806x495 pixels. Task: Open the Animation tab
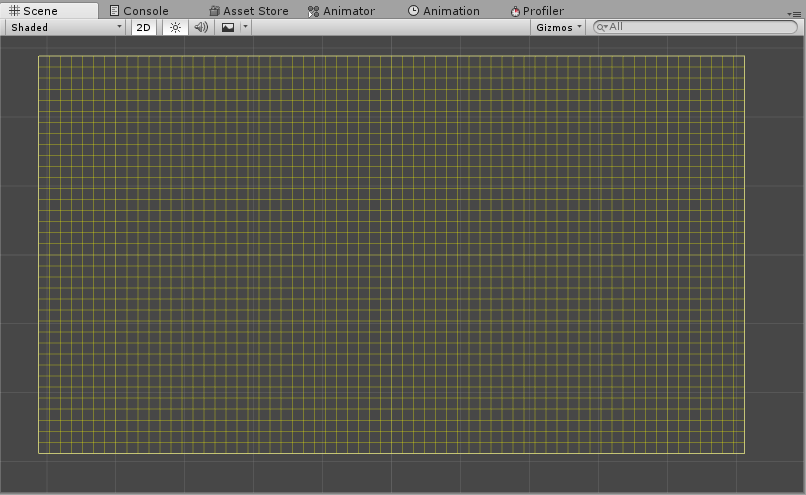tap(444, 11)
